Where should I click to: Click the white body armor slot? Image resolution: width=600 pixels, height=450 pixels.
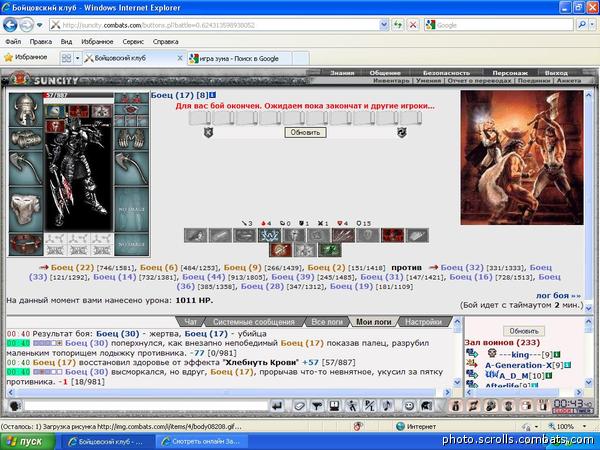click(26, 210)
